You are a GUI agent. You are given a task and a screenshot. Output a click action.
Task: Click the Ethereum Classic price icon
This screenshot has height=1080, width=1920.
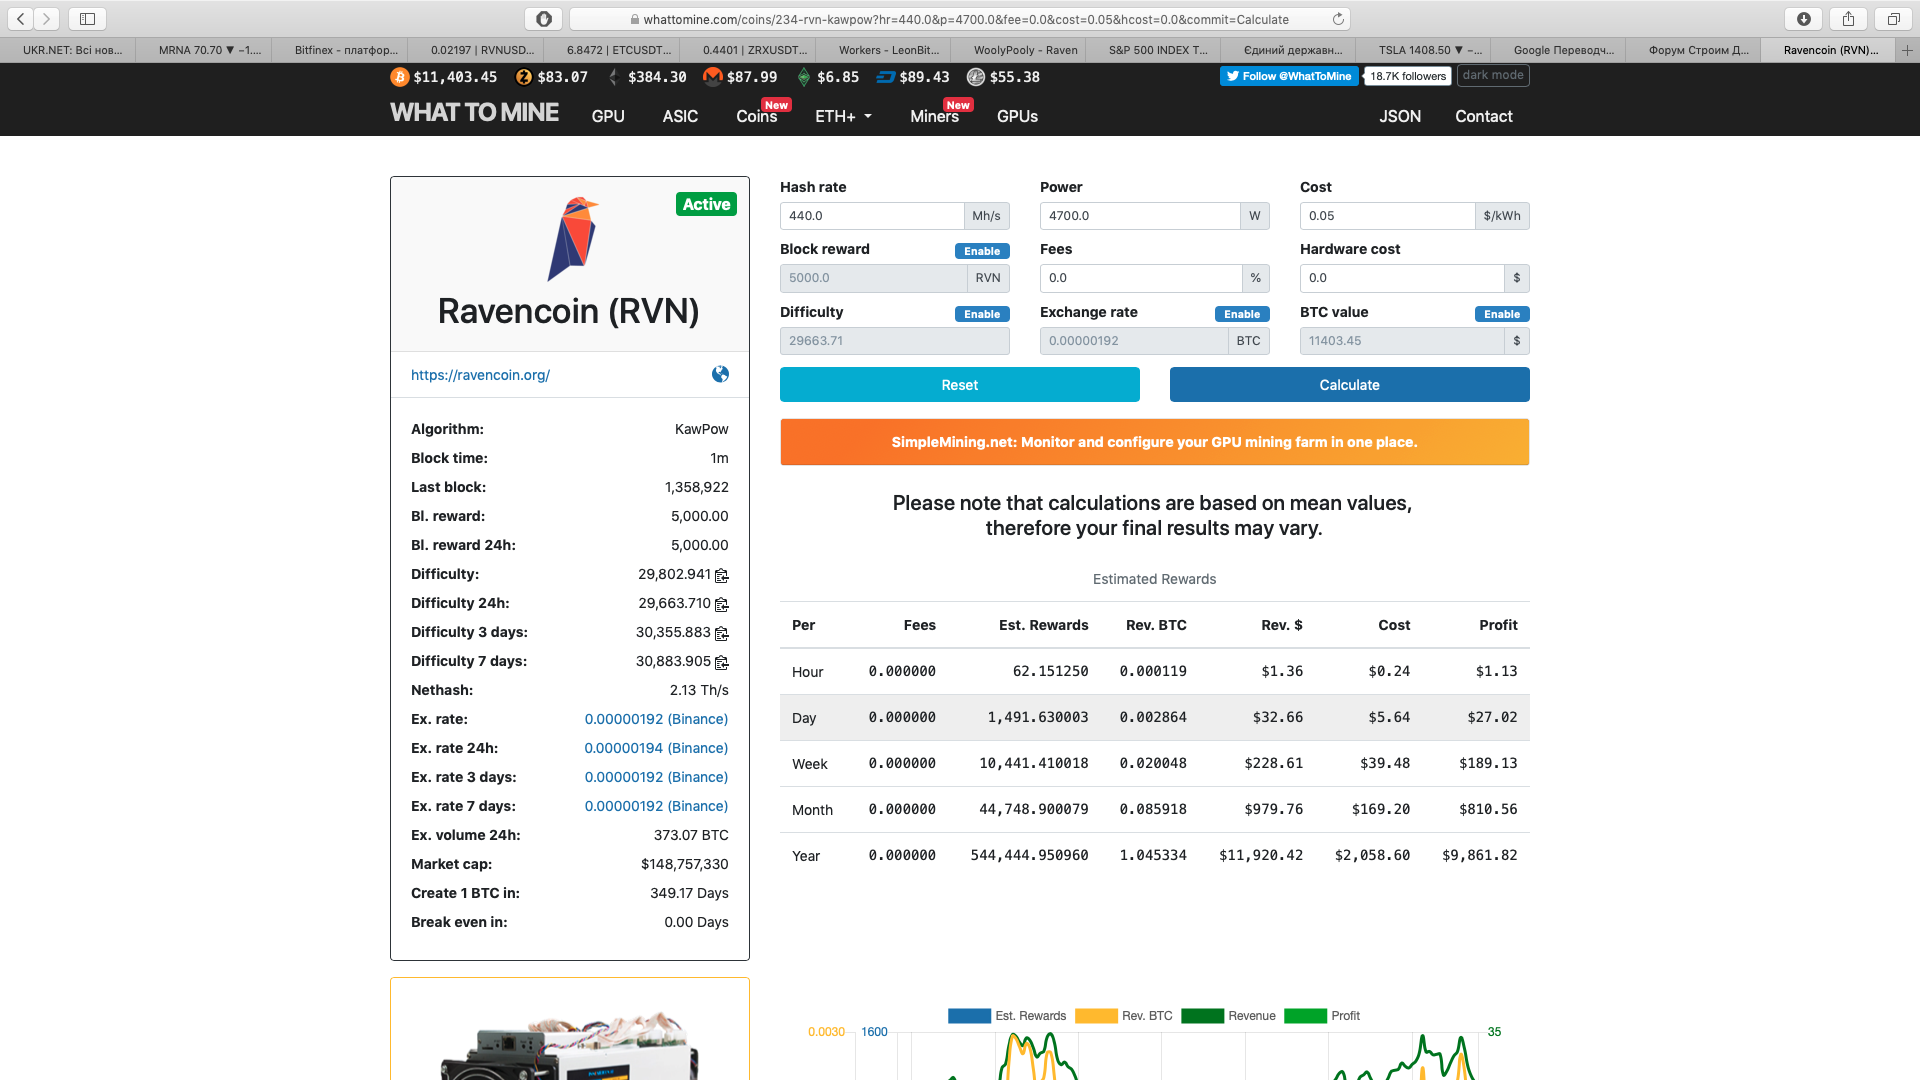pyautogui.click(x=804, y=77)
